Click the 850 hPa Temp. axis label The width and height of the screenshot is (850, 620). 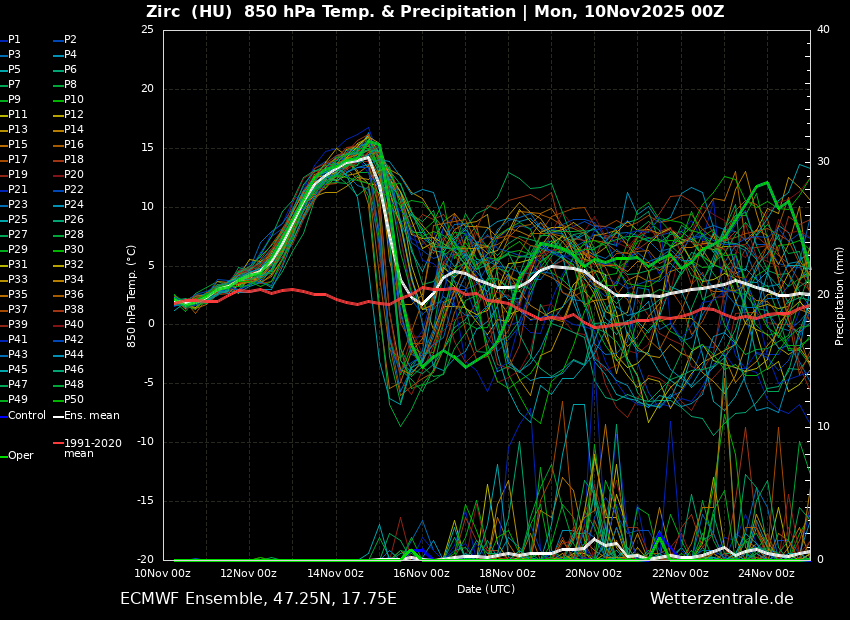click(132, 296)
